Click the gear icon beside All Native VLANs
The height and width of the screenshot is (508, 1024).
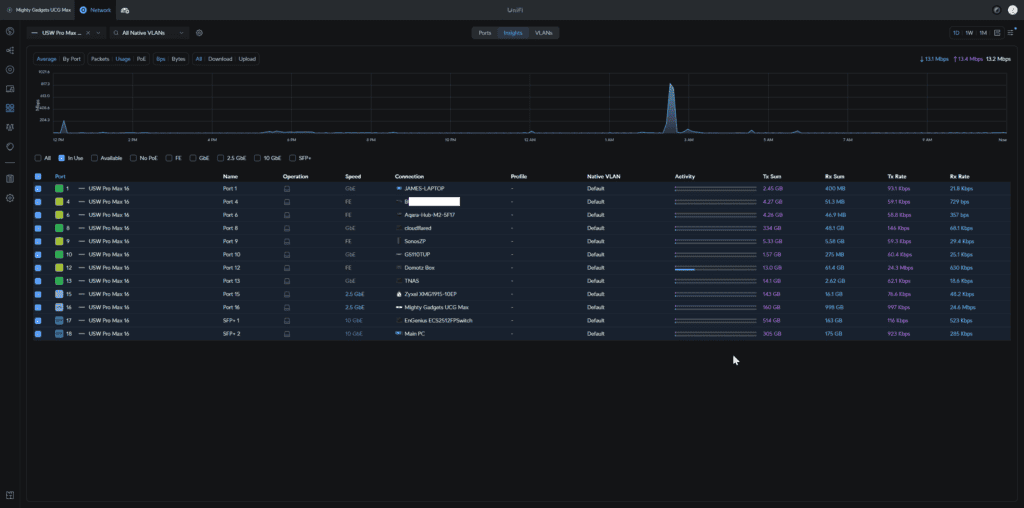point(199,33)
